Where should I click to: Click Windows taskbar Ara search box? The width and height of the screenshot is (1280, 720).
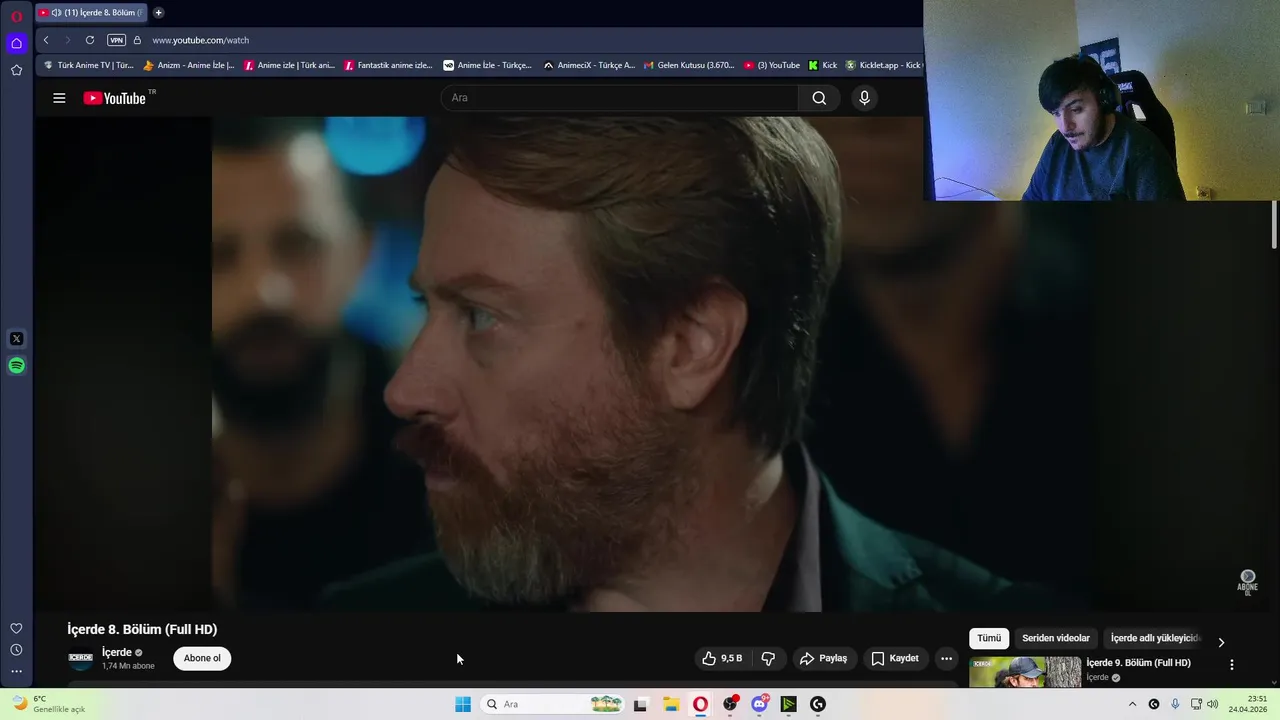click(x=551, y=704)
